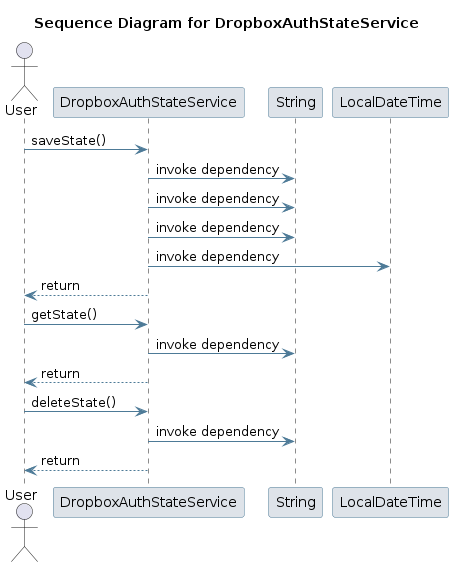Click the 'User' label above the footer actor
The height and width of the screenshot is (567, 453).
click(x=21, y=495)
